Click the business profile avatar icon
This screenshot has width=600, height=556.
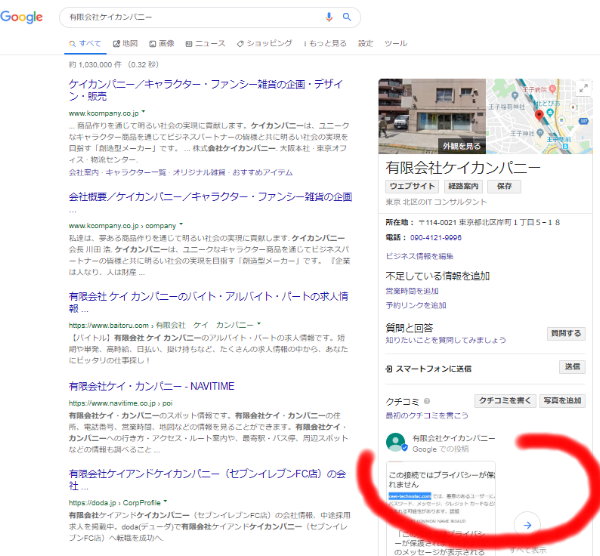click(395, 442)
